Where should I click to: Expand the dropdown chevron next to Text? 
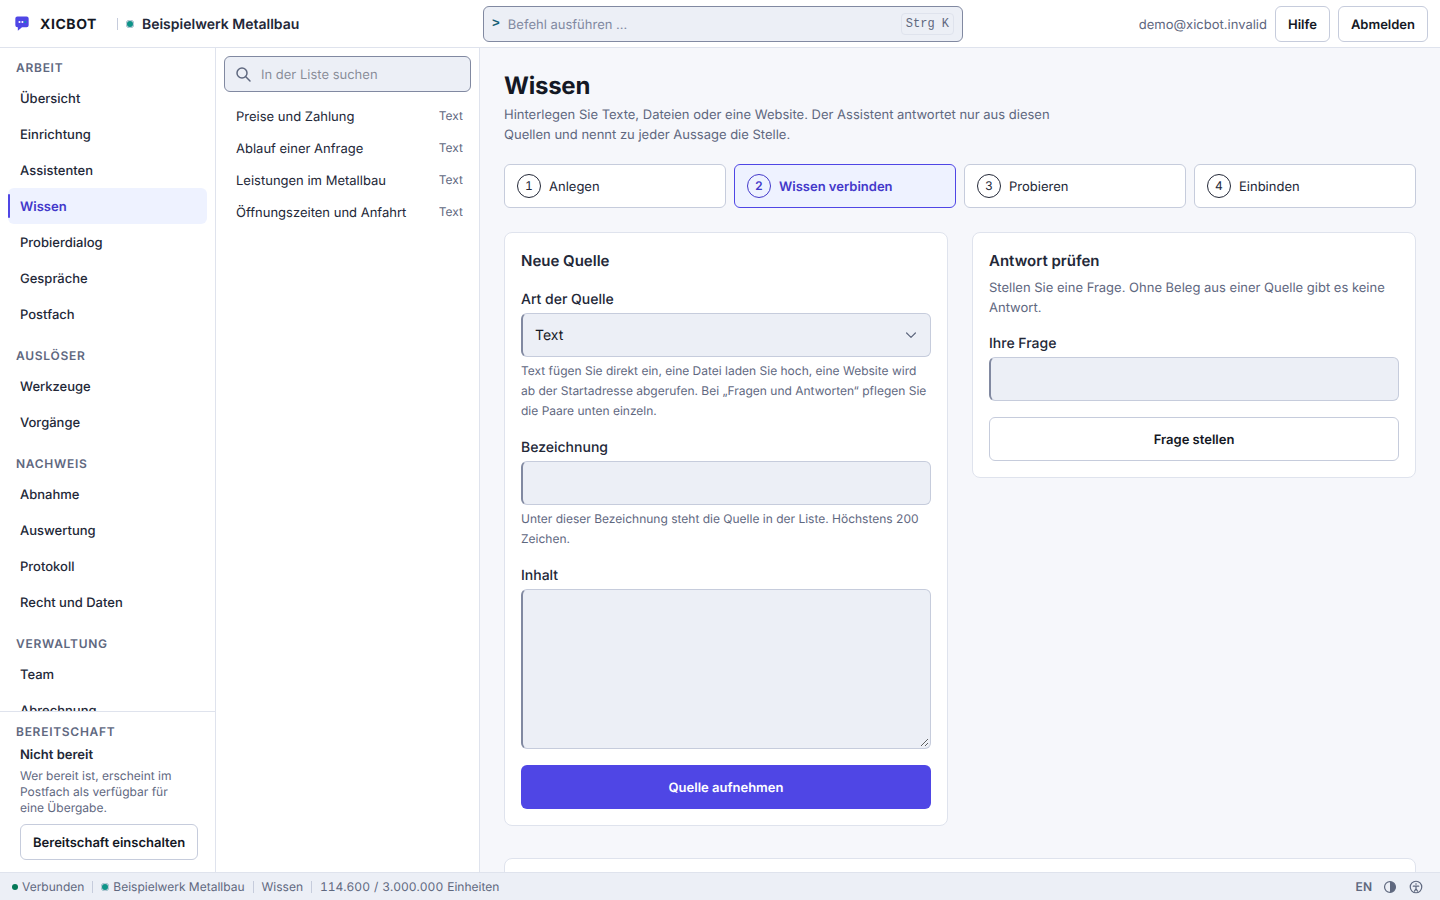click(911, 335)
